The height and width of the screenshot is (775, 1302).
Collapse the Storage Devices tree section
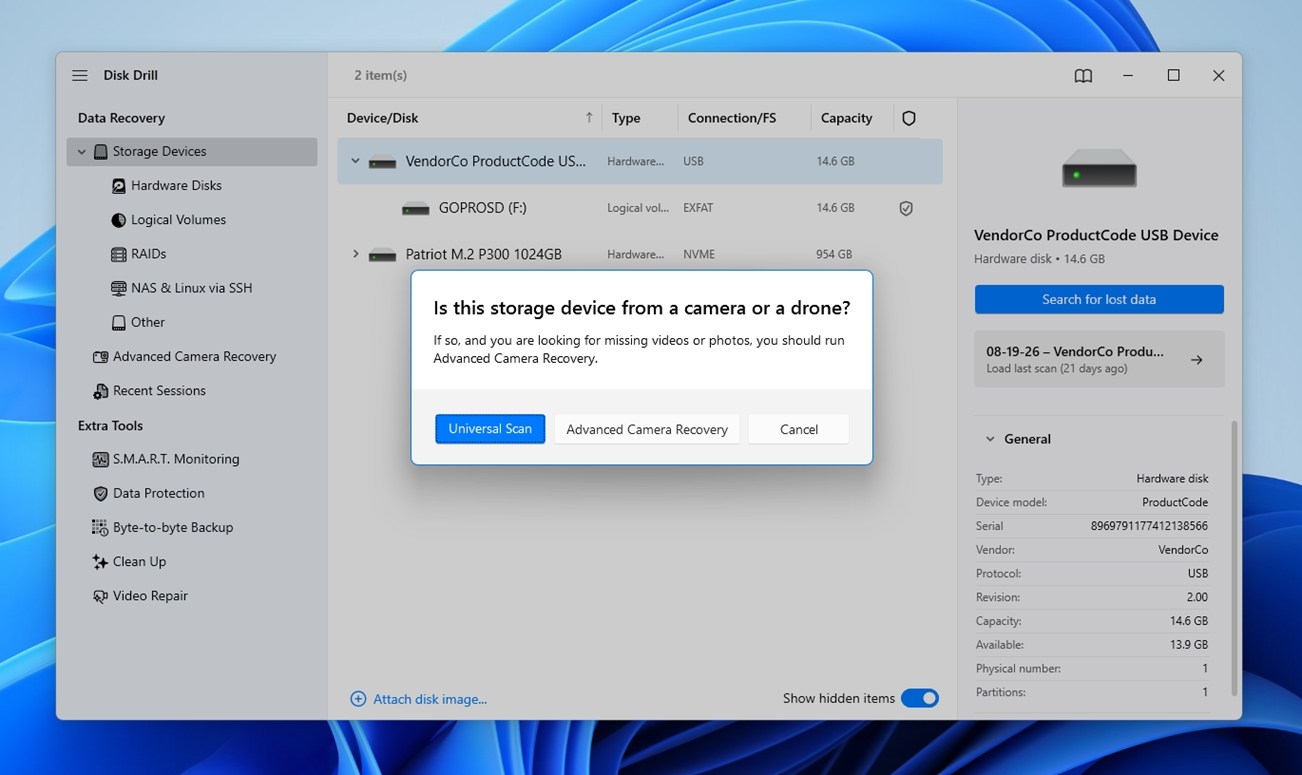coord(82,152)
